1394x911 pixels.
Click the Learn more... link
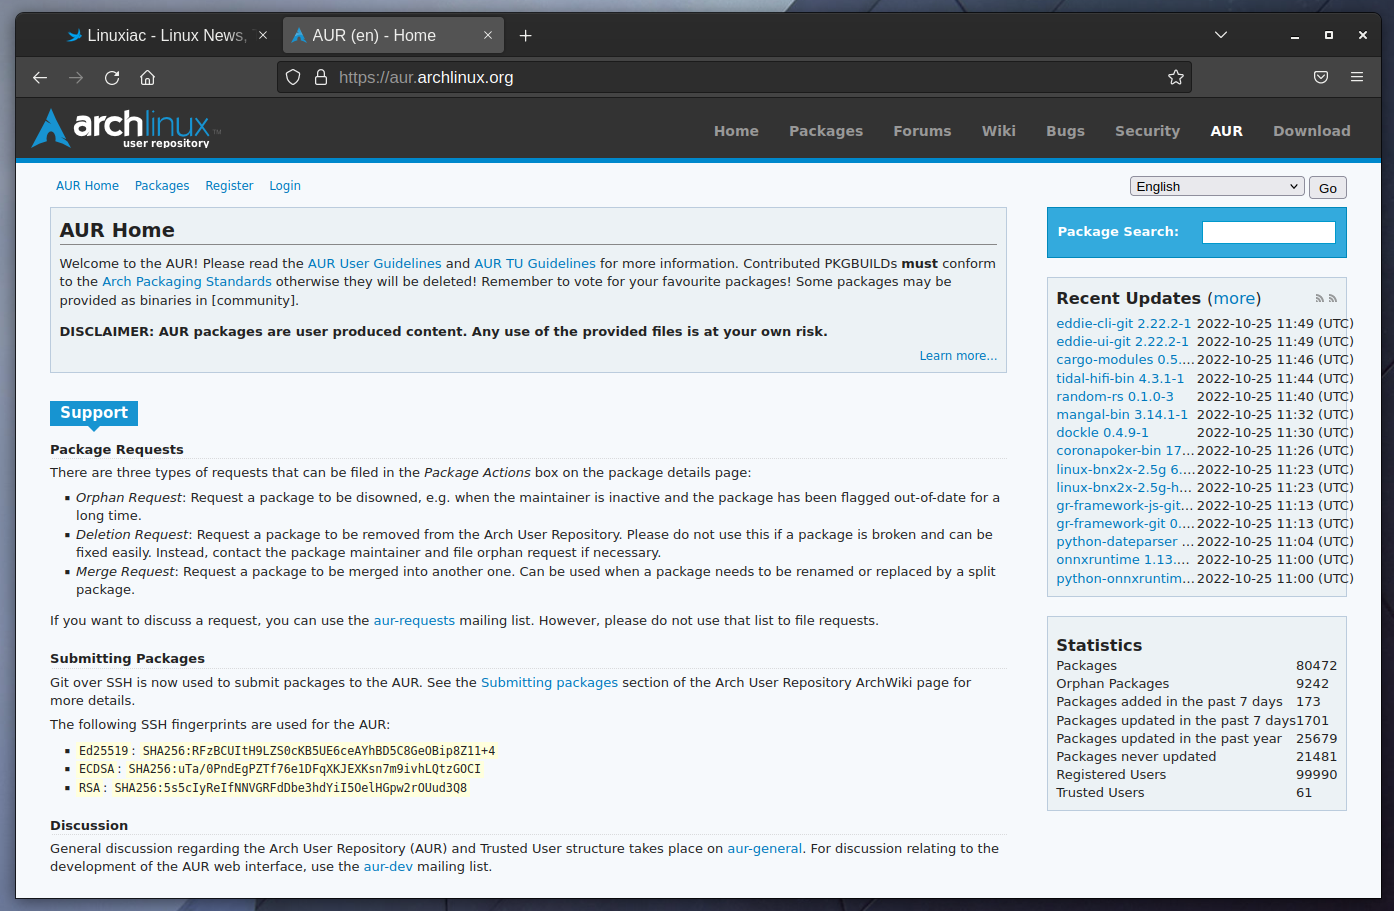(x=958, y=356)
